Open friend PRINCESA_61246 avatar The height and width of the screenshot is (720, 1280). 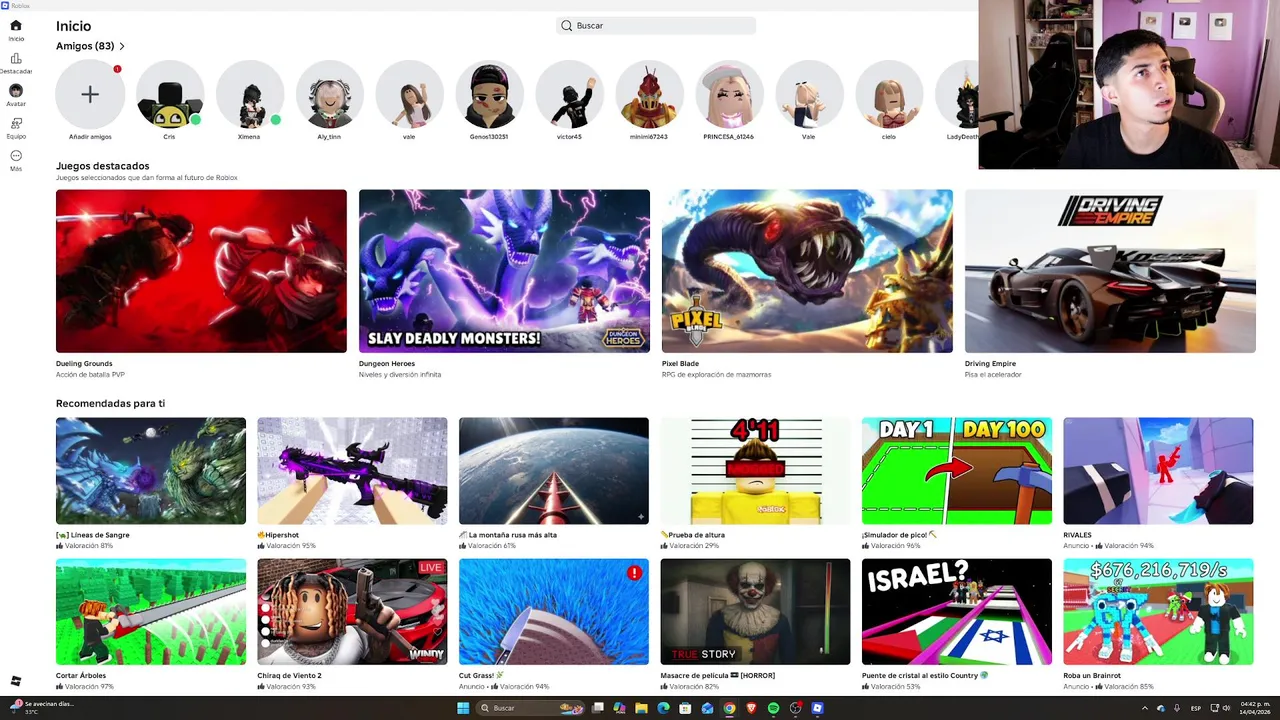[x=729, y=94]
